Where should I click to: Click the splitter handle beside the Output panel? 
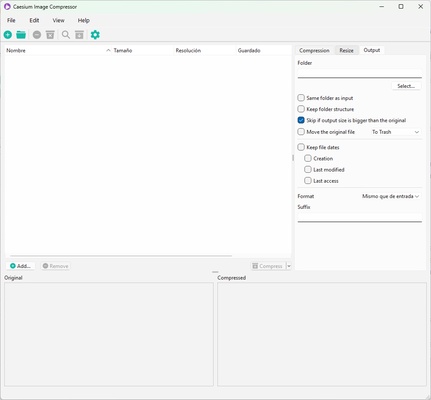point(293,158)
